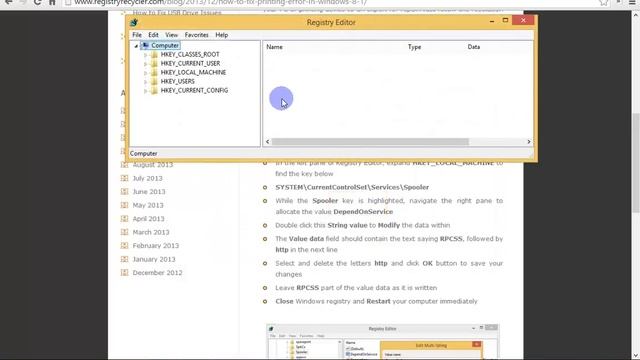The width and height of the screenshot is (640, 360).
Task: Click the browser back arrow
Action: click(8, 2)
